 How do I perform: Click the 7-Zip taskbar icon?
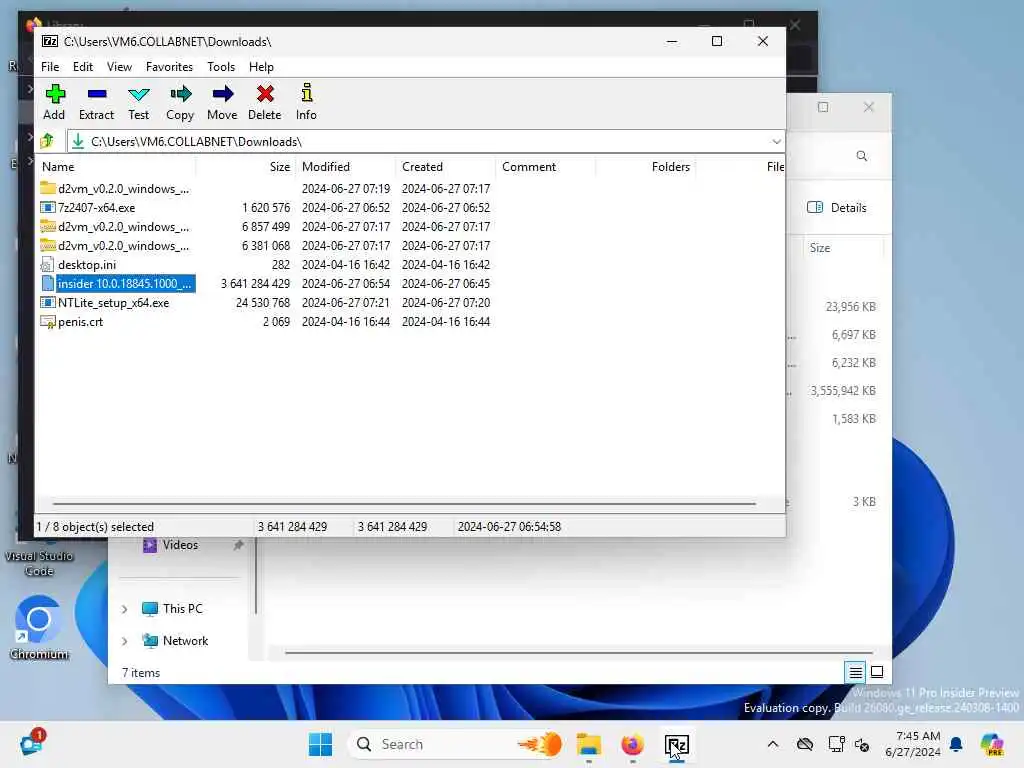(x=677, y=744)
